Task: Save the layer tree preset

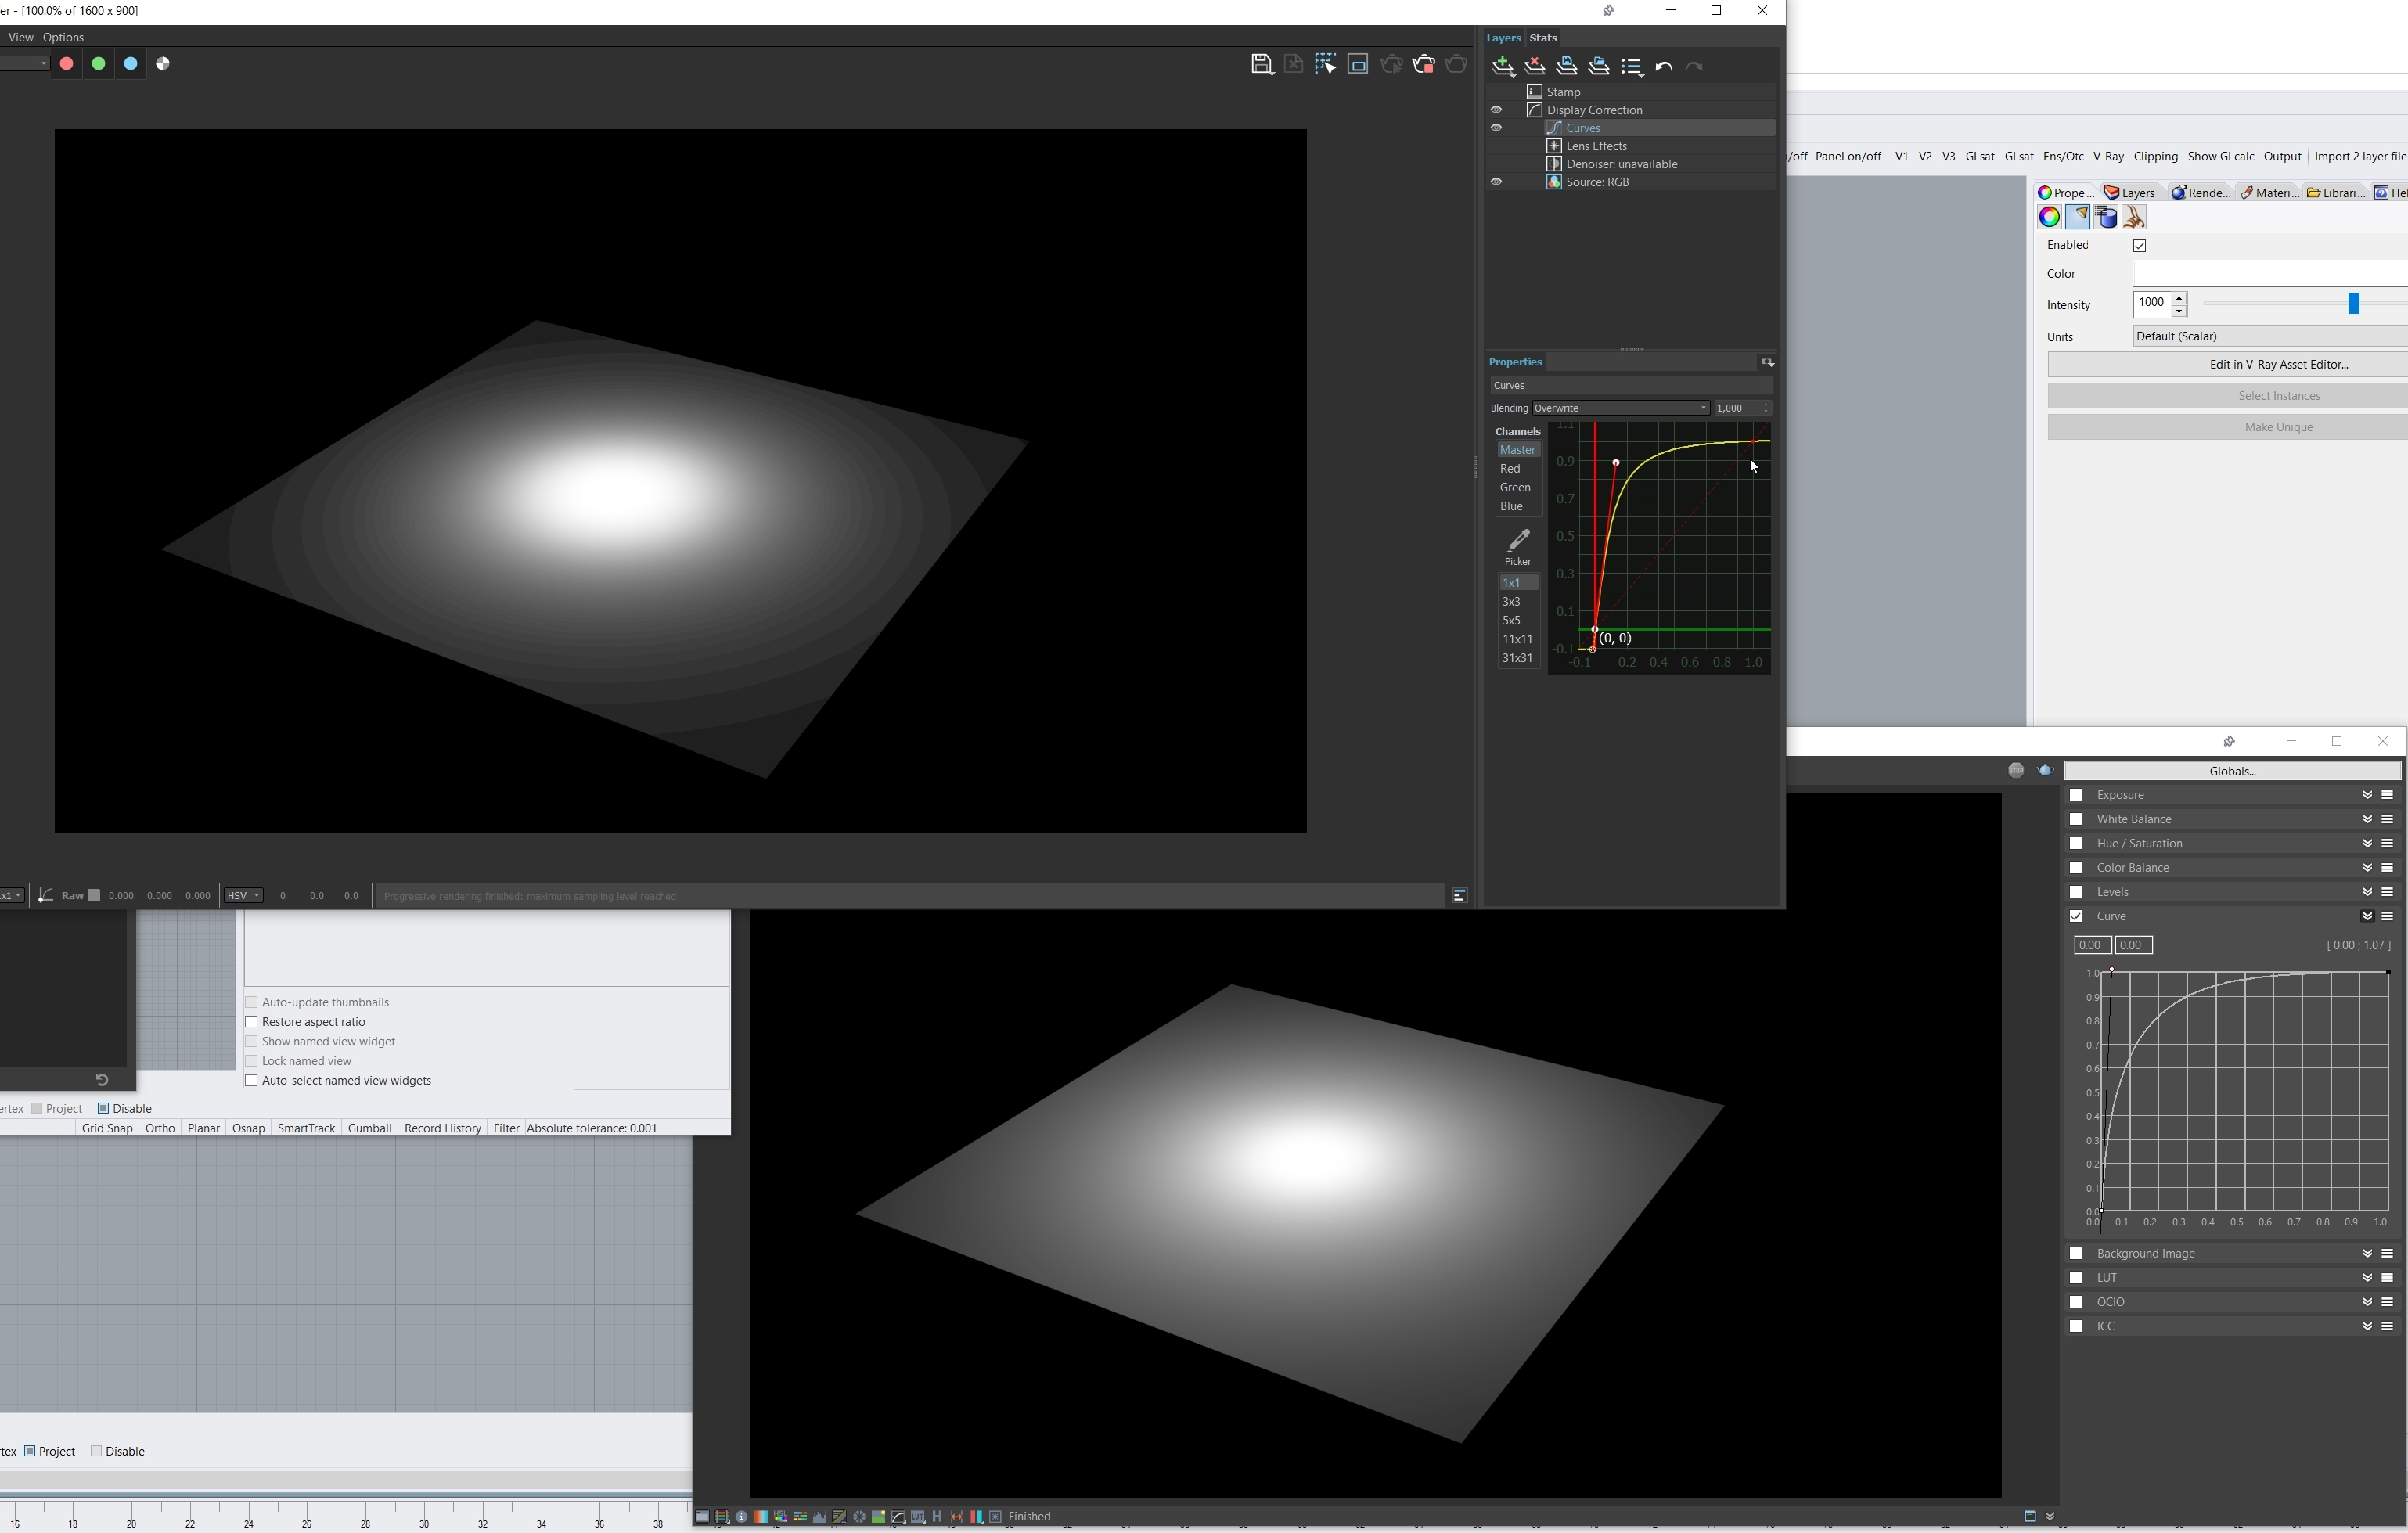Action: tap(1567, 67)
